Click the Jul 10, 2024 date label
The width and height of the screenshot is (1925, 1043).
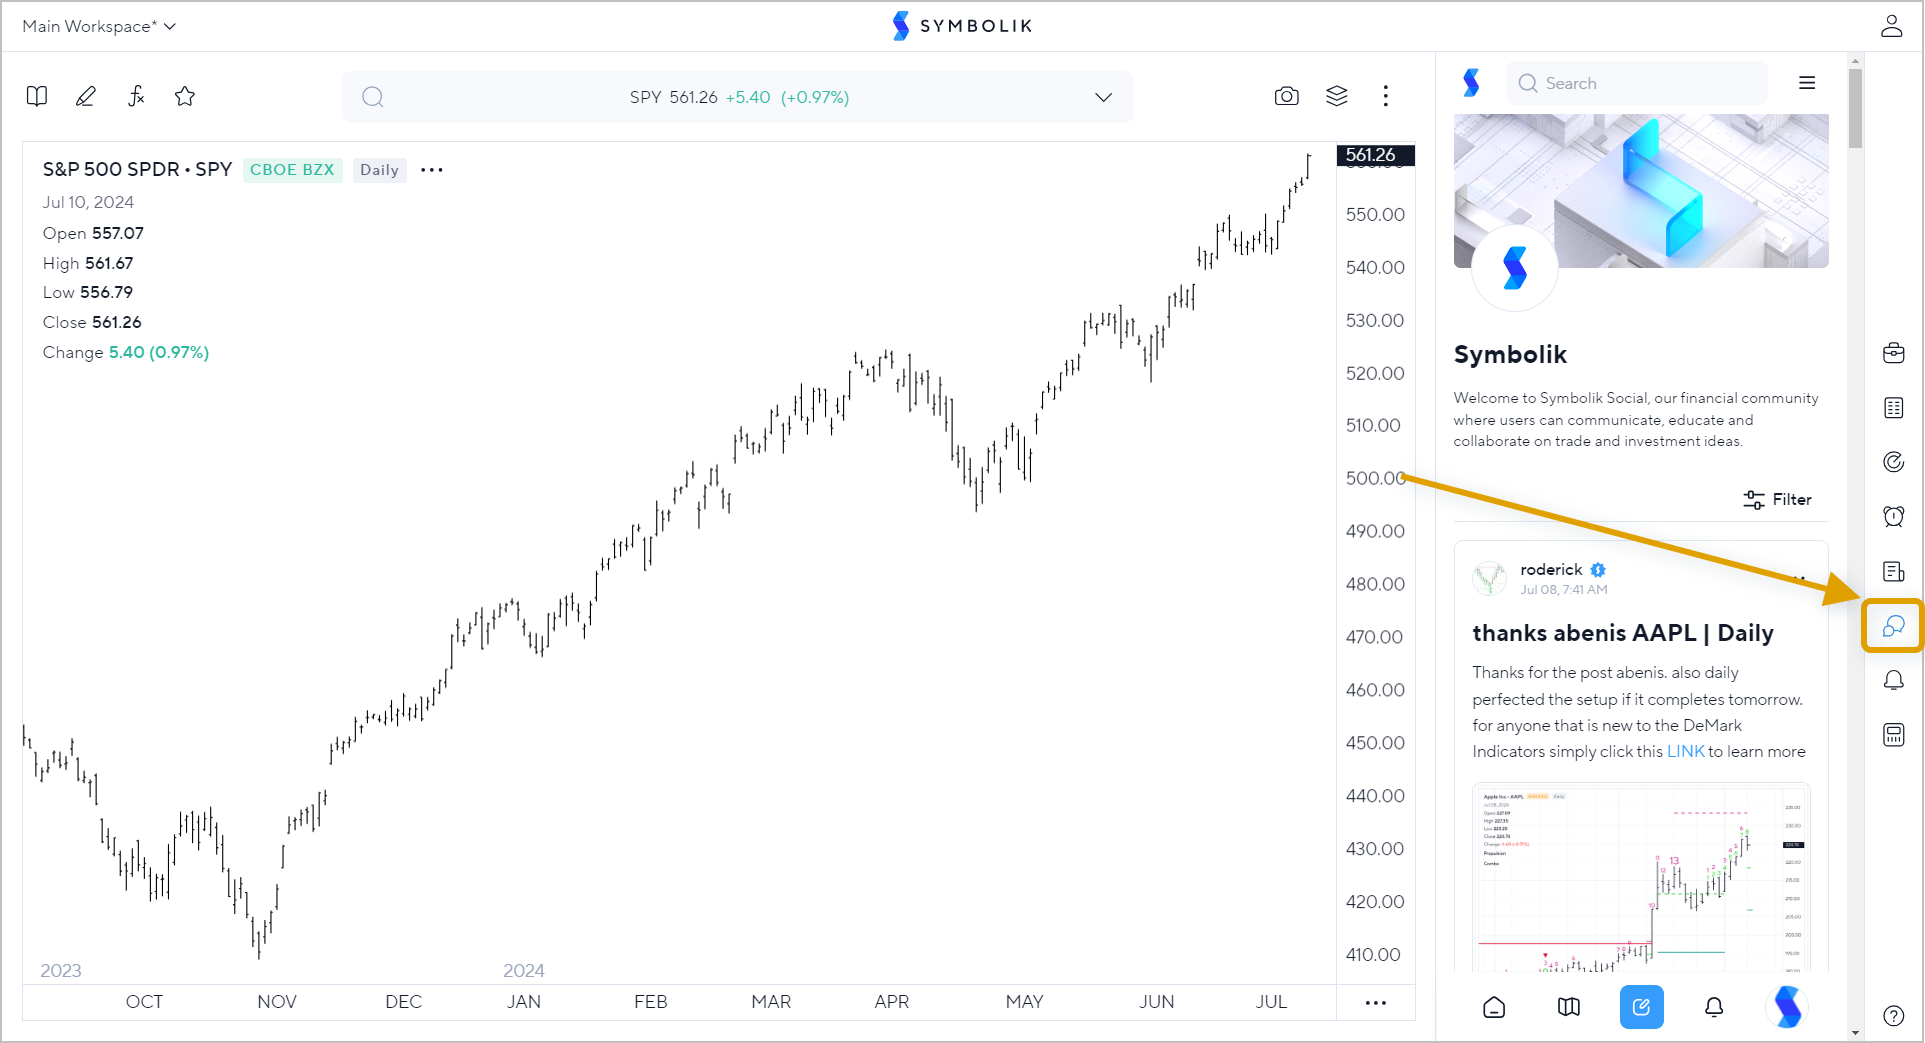point(88,202)
